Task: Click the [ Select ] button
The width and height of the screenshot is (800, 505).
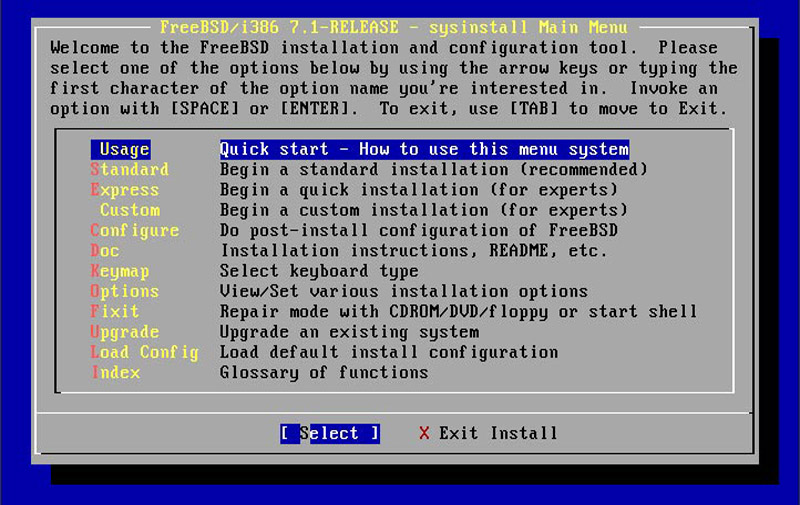Action: click(330, 434)
